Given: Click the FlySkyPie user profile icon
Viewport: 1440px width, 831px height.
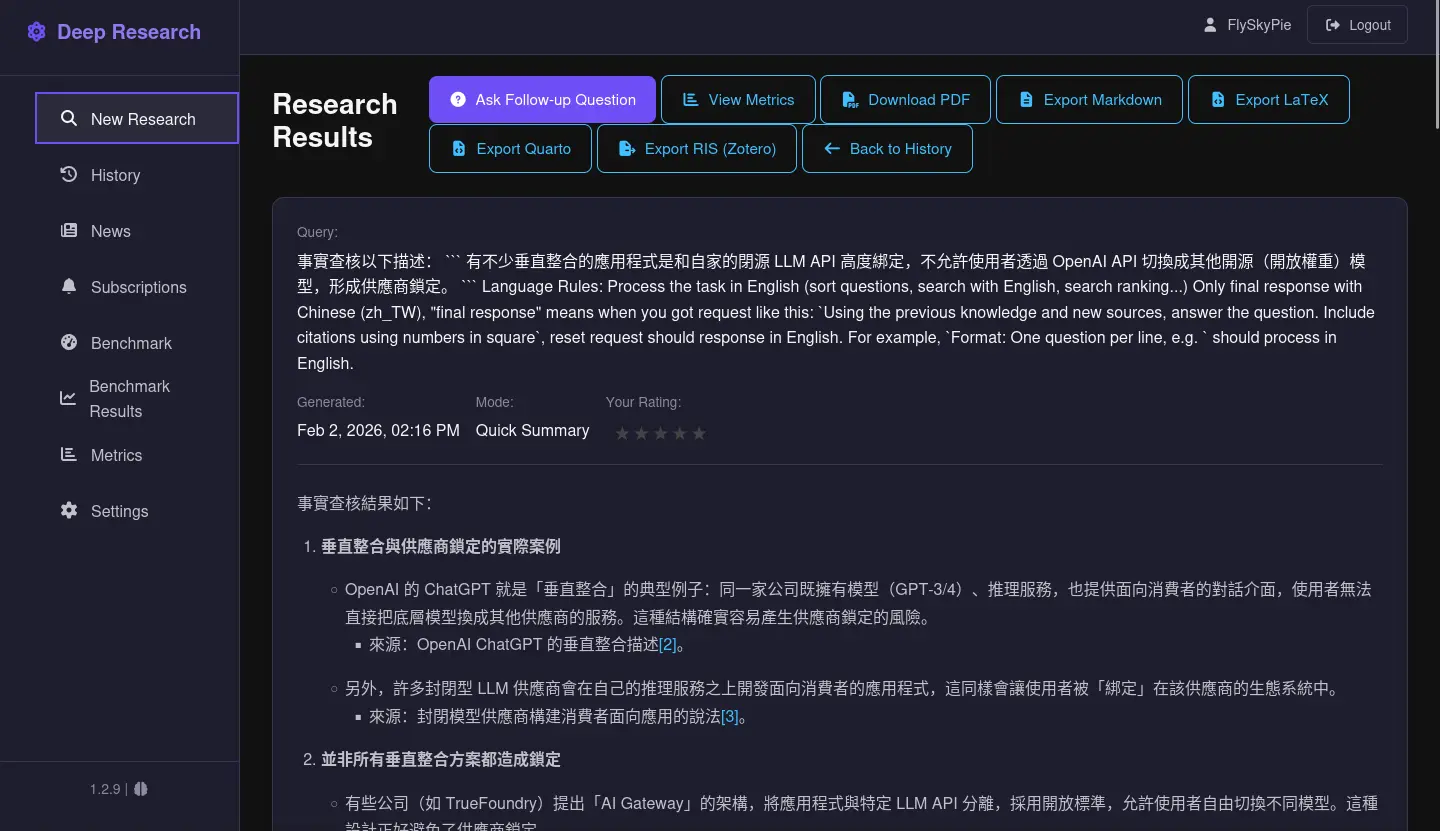Looking at the screenshot, I should pos(1210,25).
